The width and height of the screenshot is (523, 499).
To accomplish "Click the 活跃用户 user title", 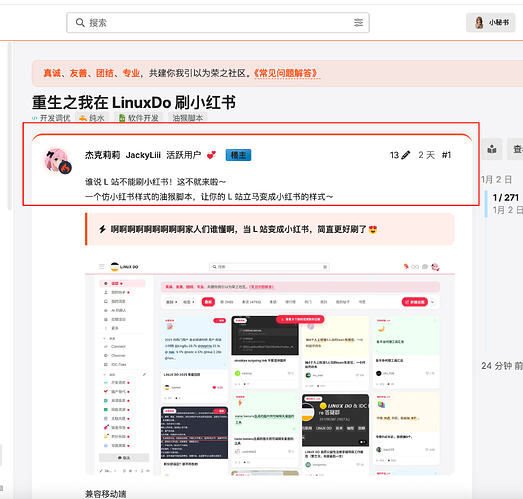I will (x=183, y=155).
